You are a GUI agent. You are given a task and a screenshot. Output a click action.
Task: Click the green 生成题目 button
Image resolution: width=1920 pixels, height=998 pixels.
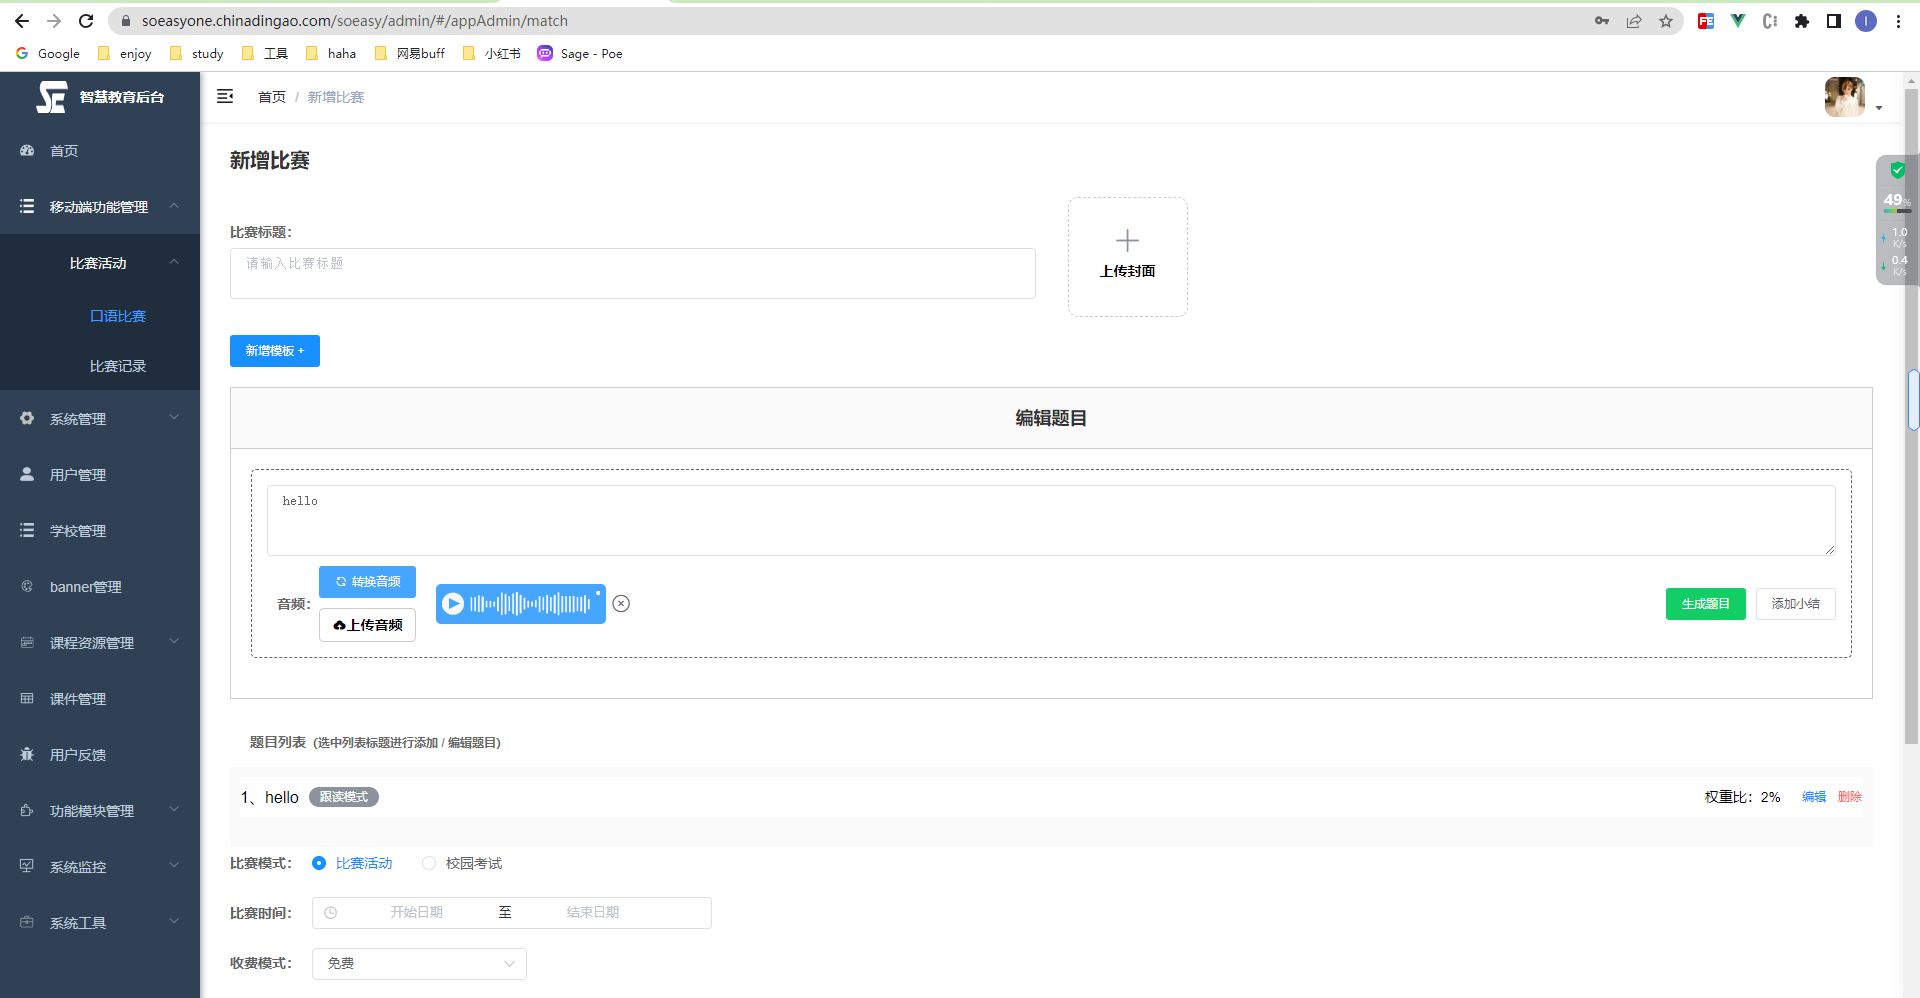click(x=1705, y=604)
